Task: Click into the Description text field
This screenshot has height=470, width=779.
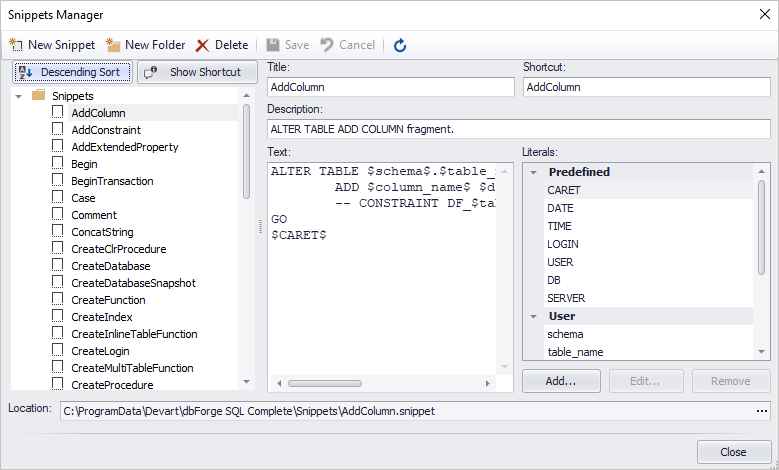Action: click(x=519, y=129)
